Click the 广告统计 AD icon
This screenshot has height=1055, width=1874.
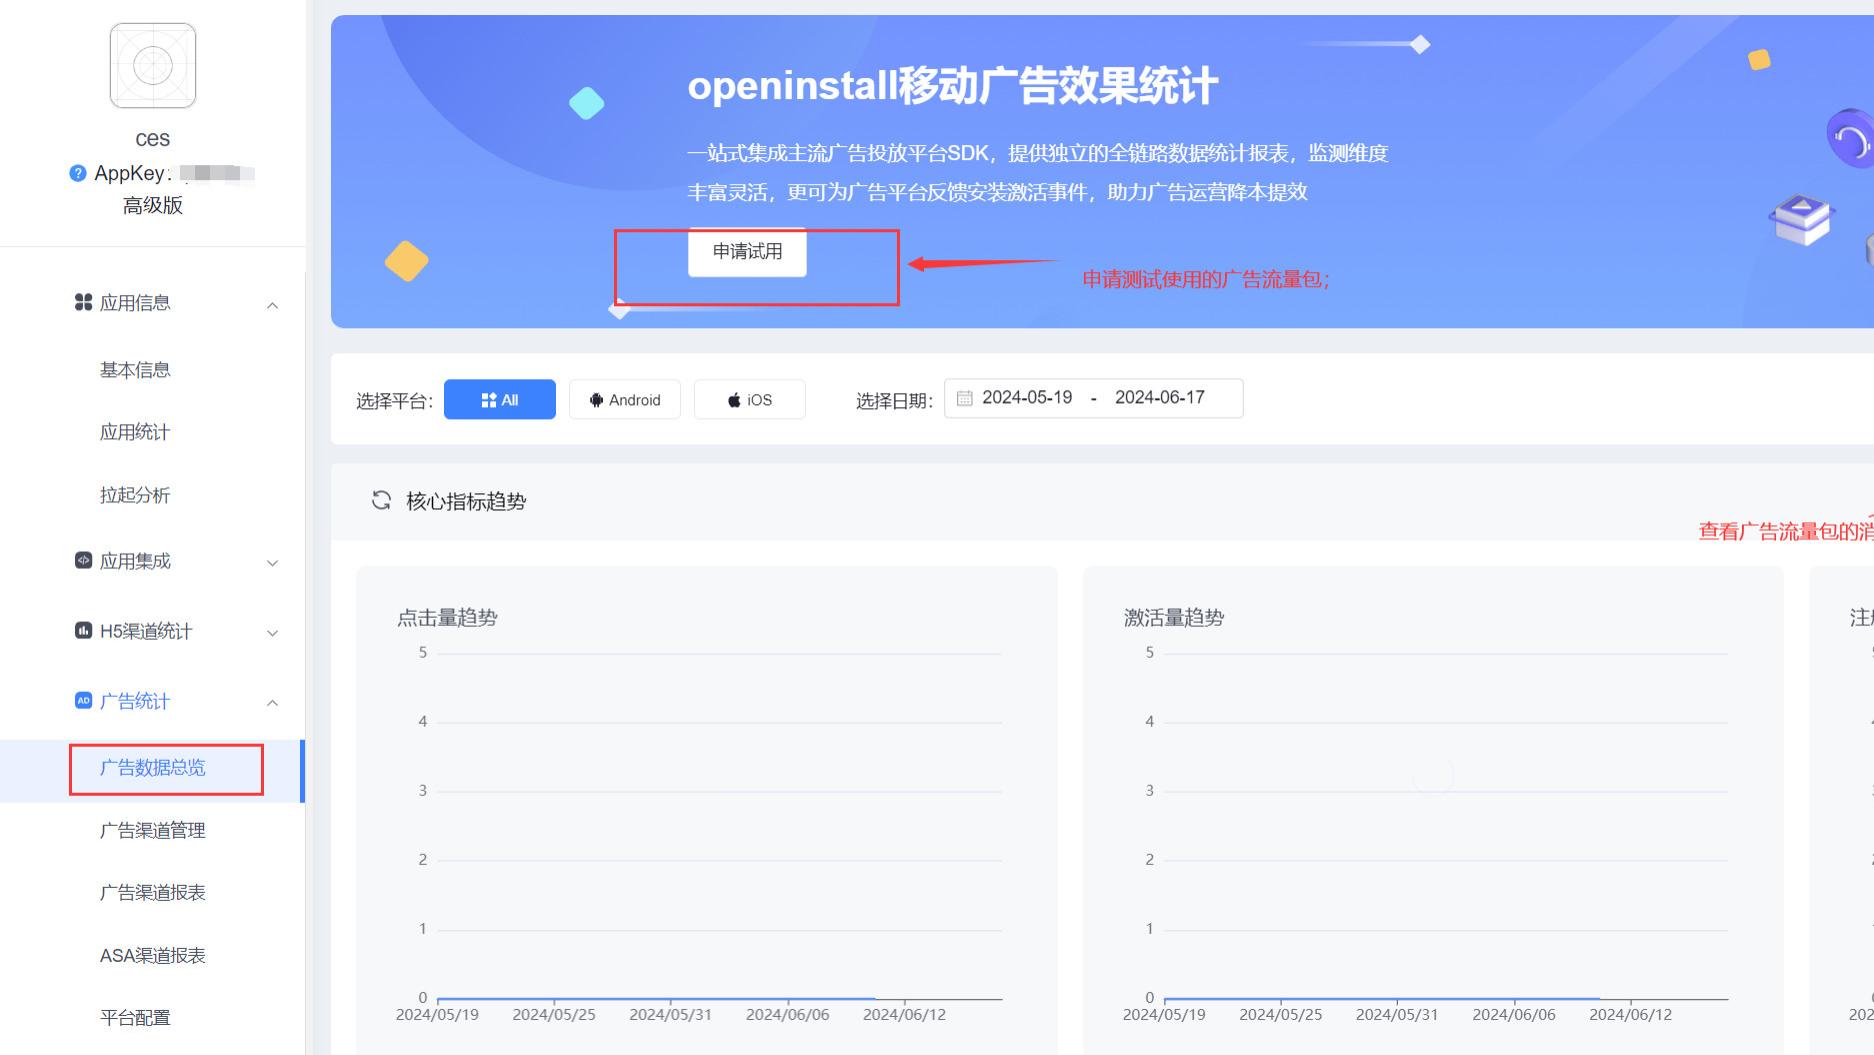coord(84,700)
